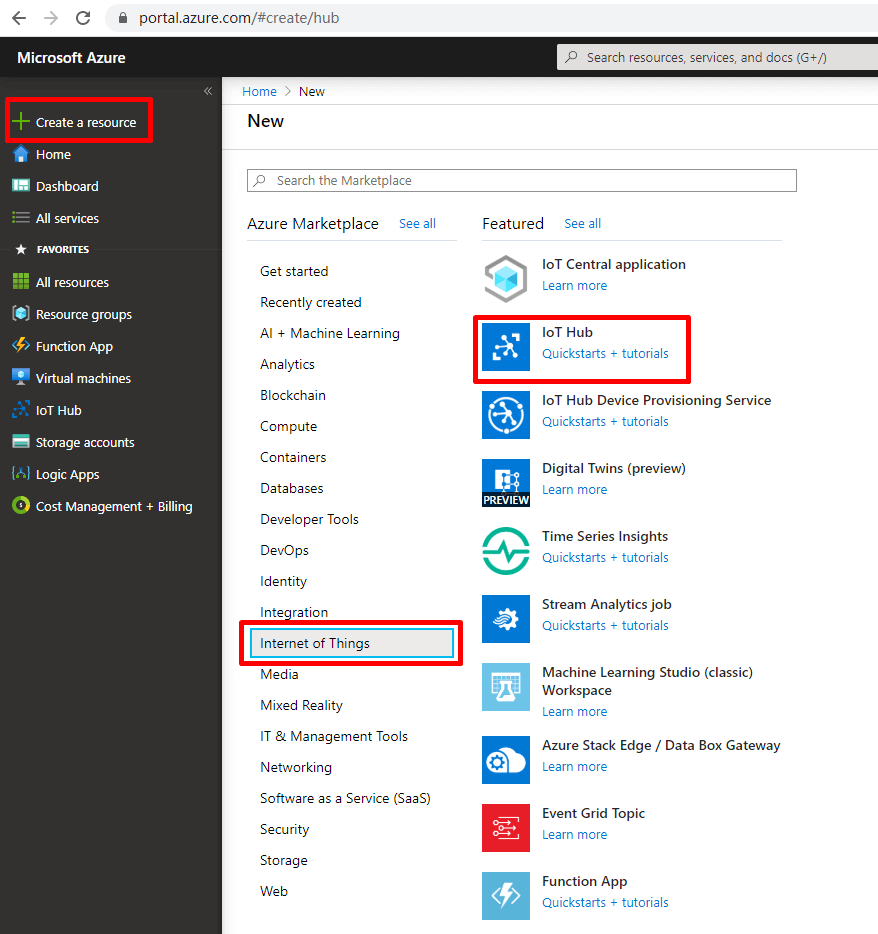Click the IoT Hub Device Provisioning Service icon
Viewport: 878px width, 934px height.
click(x=506, y=415)
